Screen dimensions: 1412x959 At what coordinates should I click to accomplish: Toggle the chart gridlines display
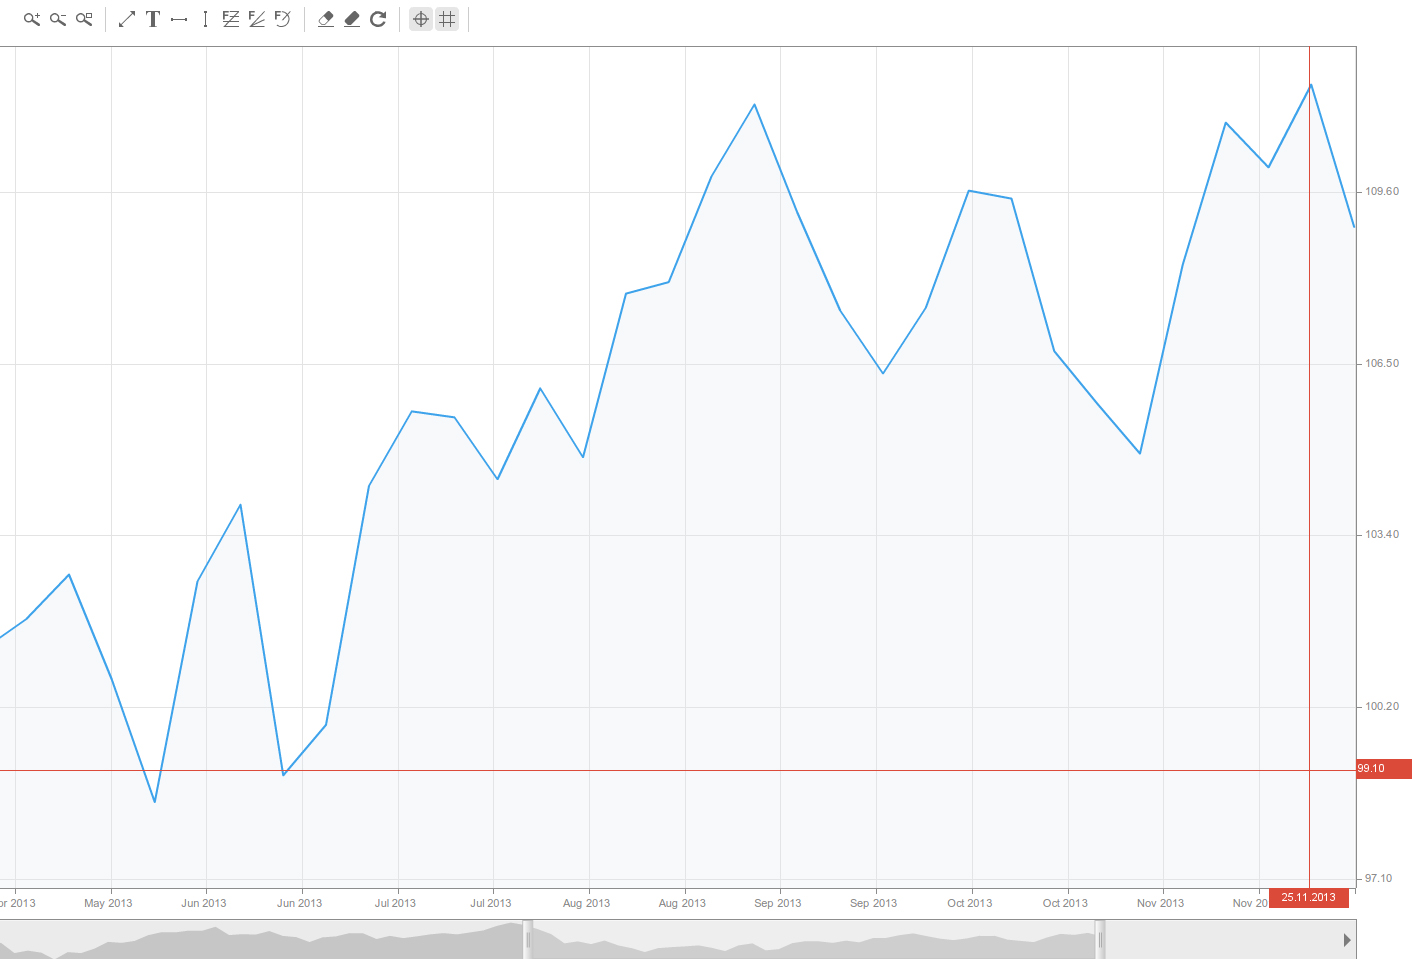447,18
